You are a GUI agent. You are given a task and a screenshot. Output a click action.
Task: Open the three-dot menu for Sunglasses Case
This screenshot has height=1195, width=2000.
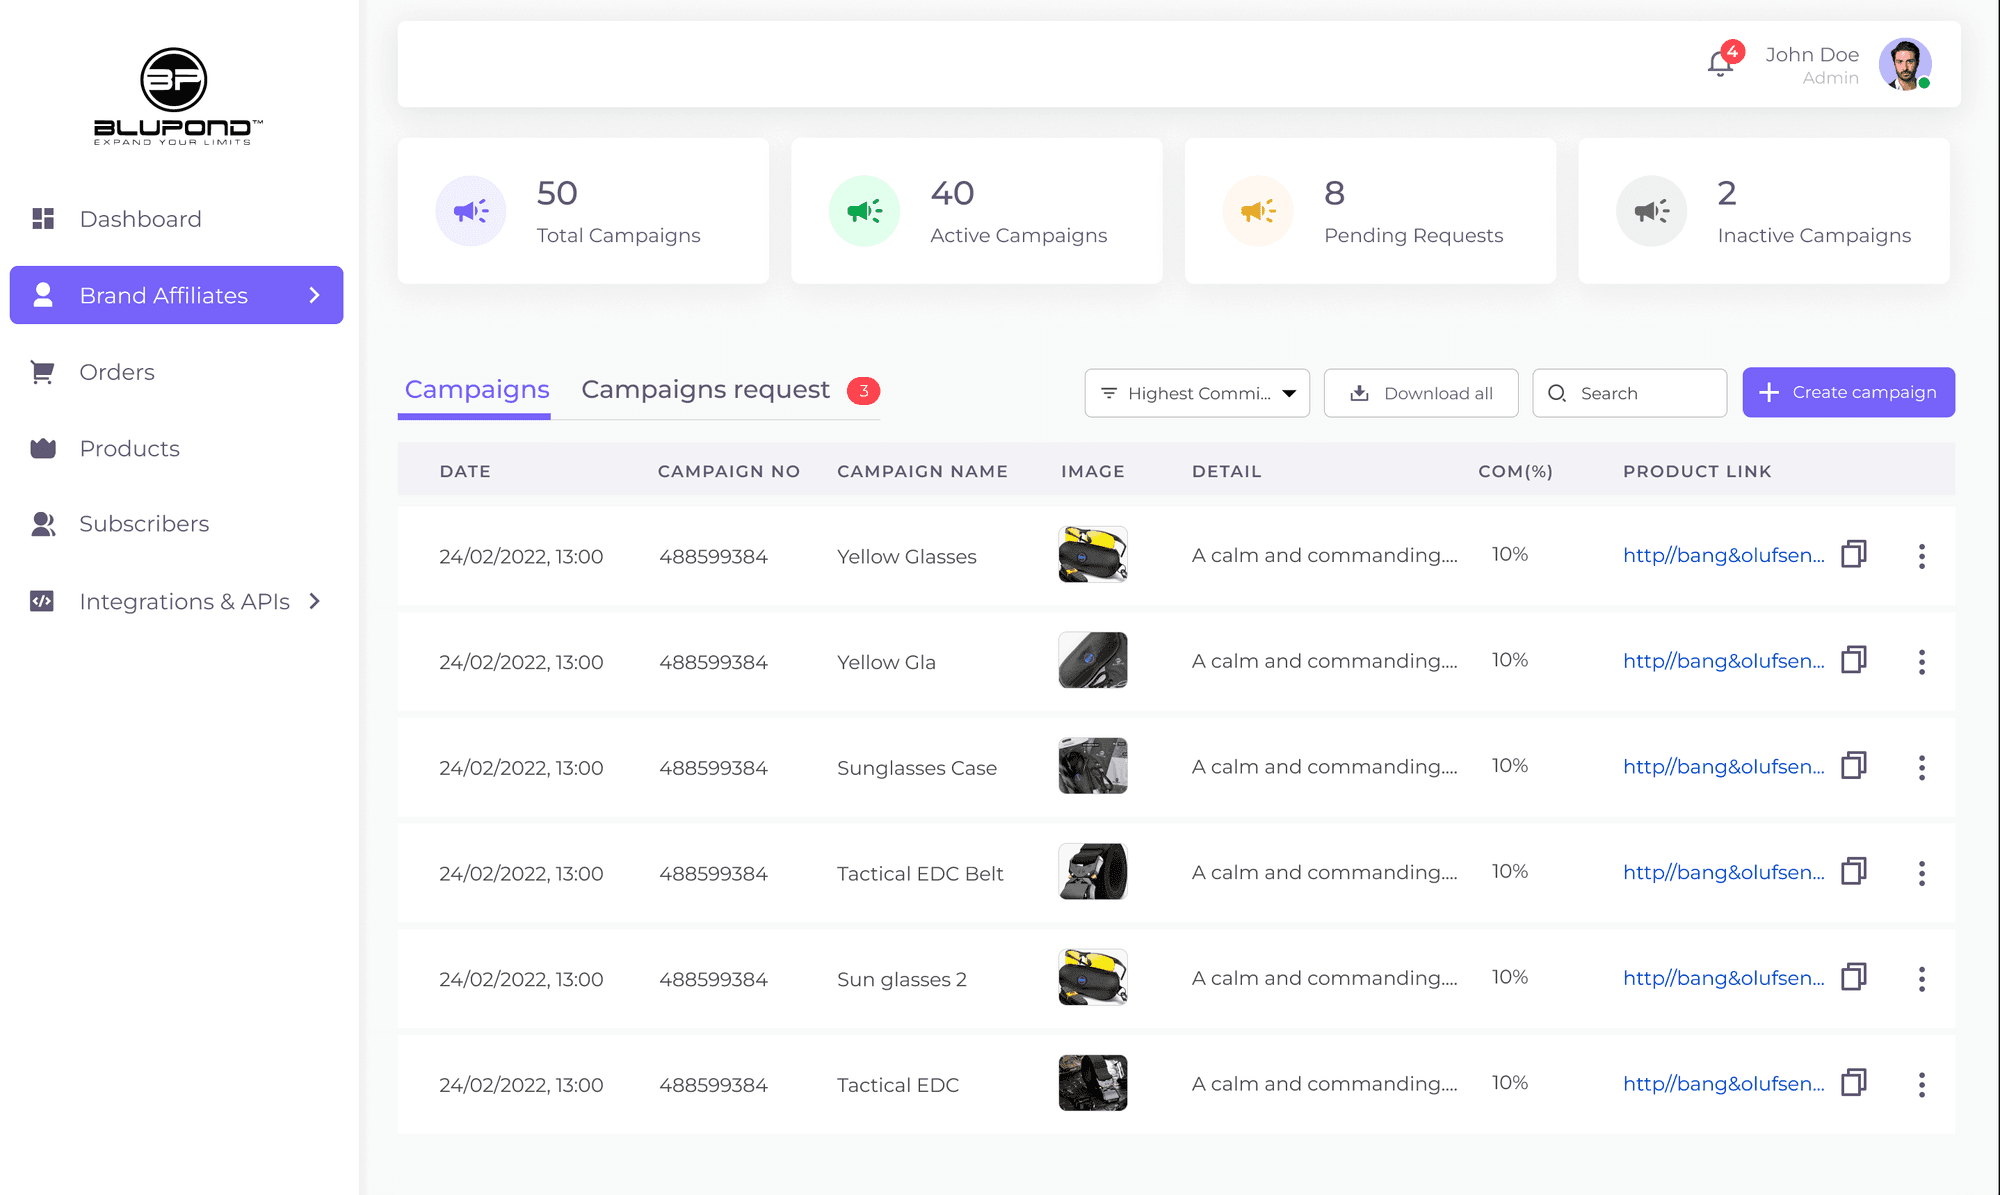coord(1921,767)
